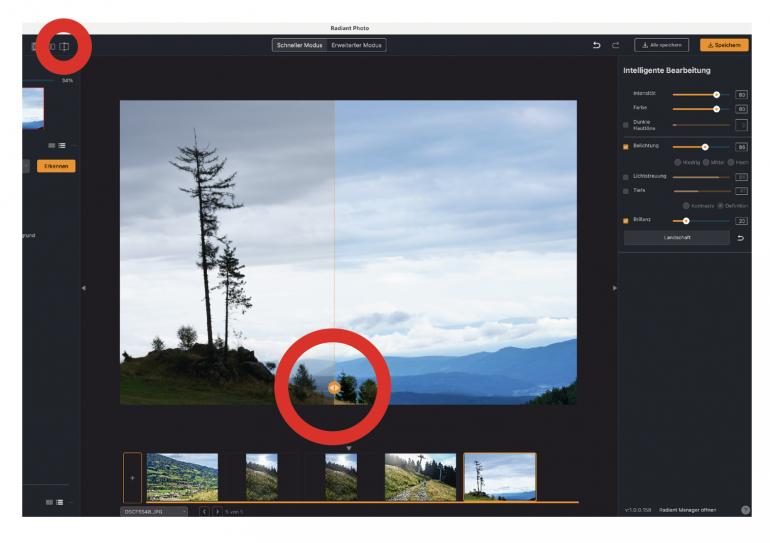
Task: Open the help question mark icon
Action: pyautogui.click(x=745, y=510)
